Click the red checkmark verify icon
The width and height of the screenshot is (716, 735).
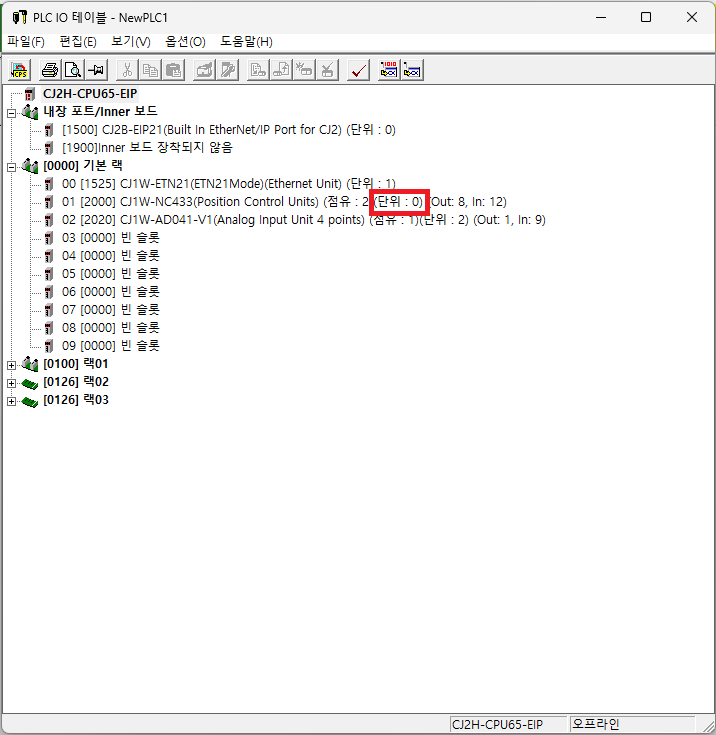click(358, 70)
